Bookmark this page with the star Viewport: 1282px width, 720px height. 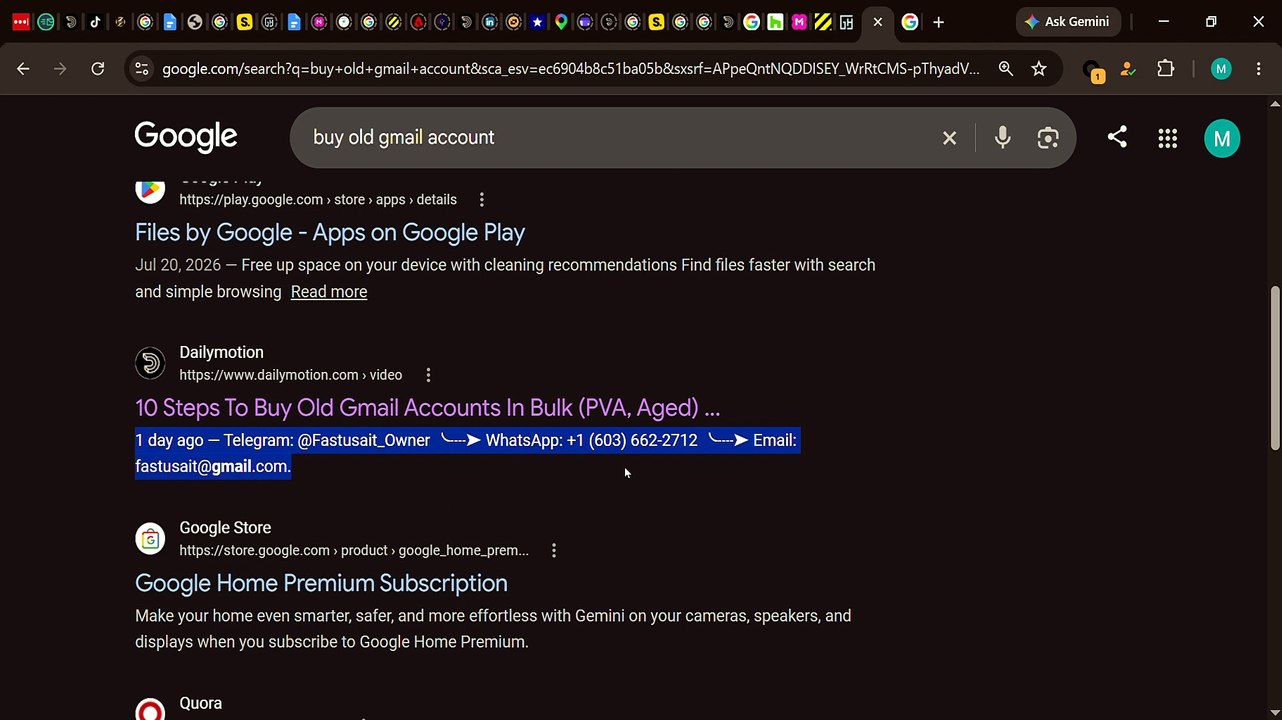[x=1039, y=69]
